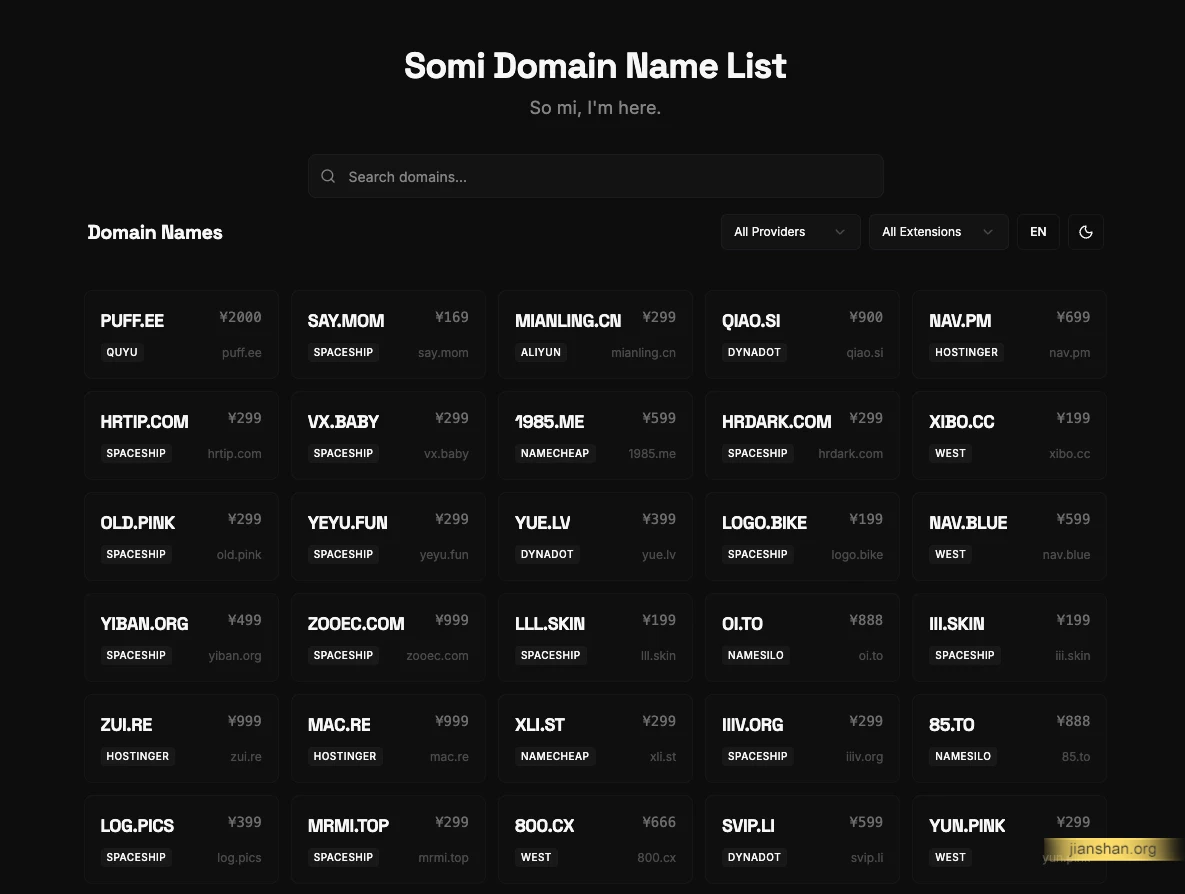Open the All Extensions dropdown

click(x=939, y=232)
